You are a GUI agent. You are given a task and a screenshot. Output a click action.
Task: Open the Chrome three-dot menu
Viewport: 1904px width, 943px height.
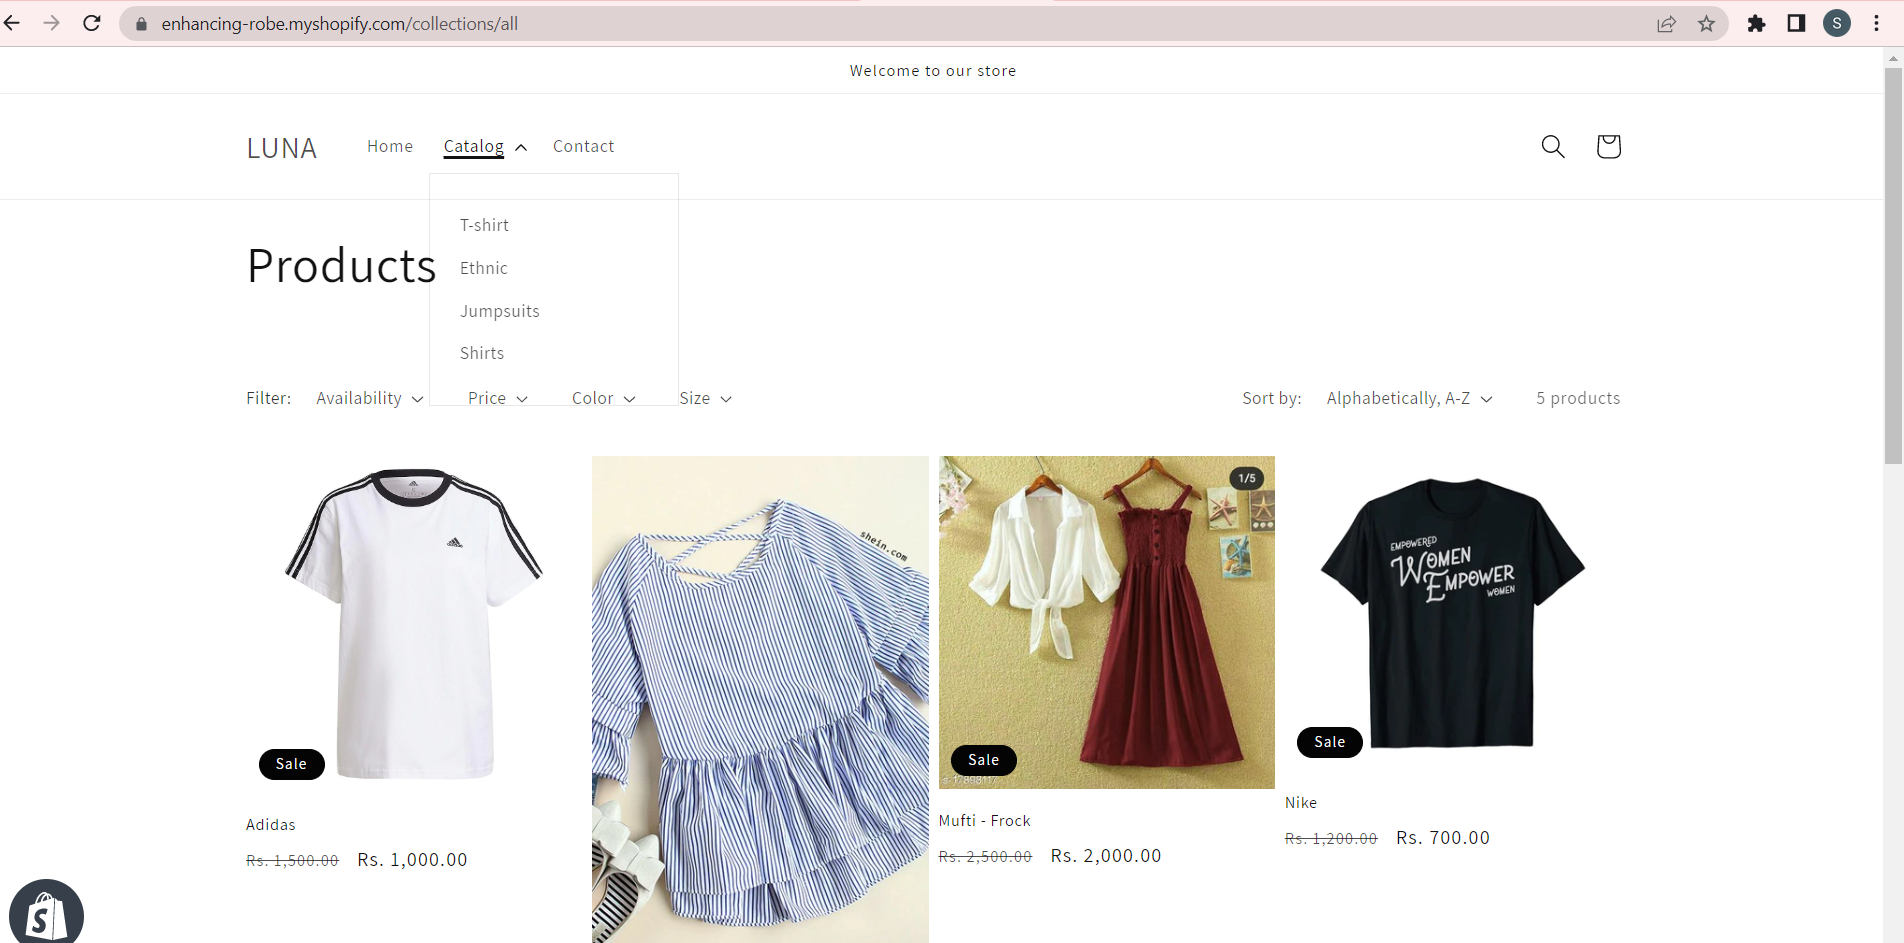pyautogui.click(x=1876, y=23)
